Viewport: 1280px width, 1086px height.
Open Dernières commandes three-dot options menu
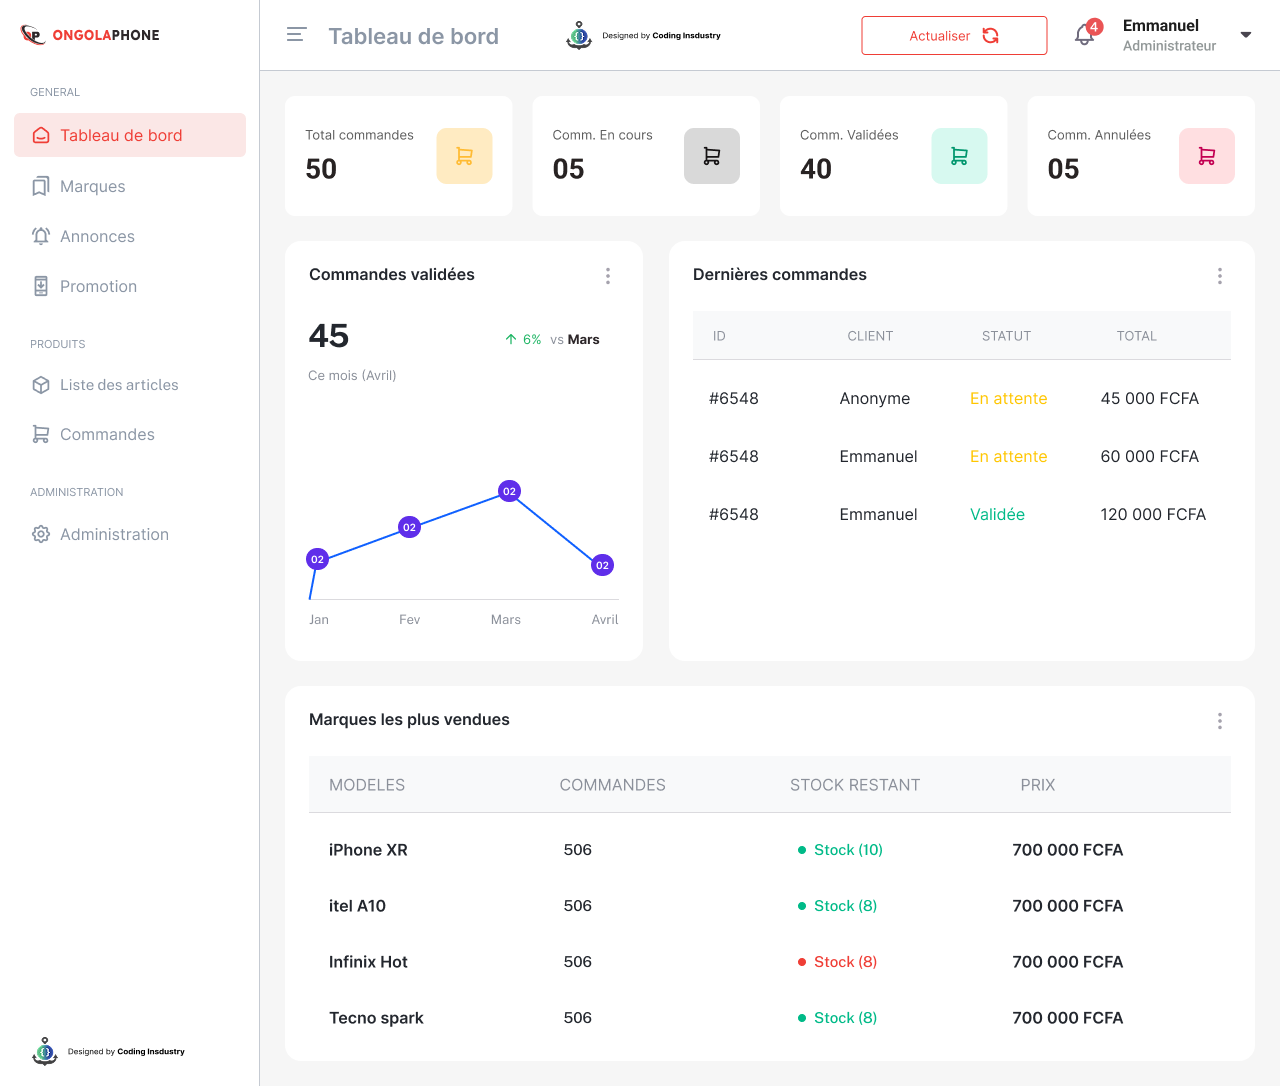(1219, 276)
